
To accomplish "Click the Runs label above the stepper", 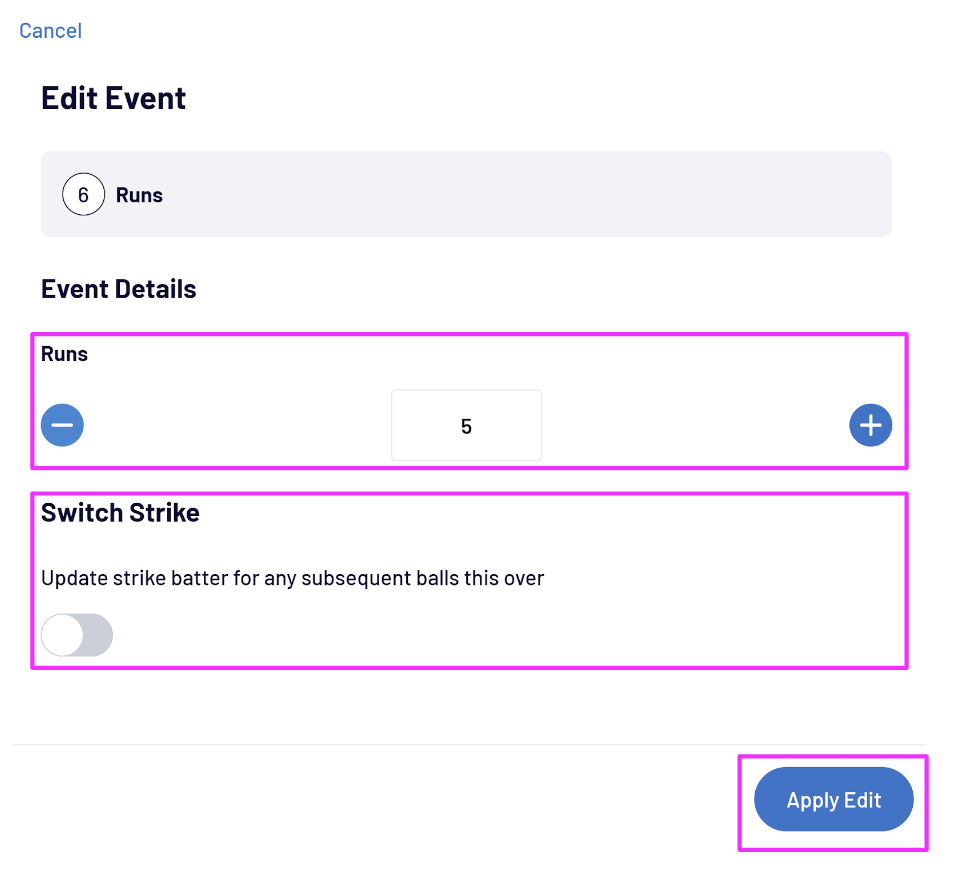I will 64,354.
